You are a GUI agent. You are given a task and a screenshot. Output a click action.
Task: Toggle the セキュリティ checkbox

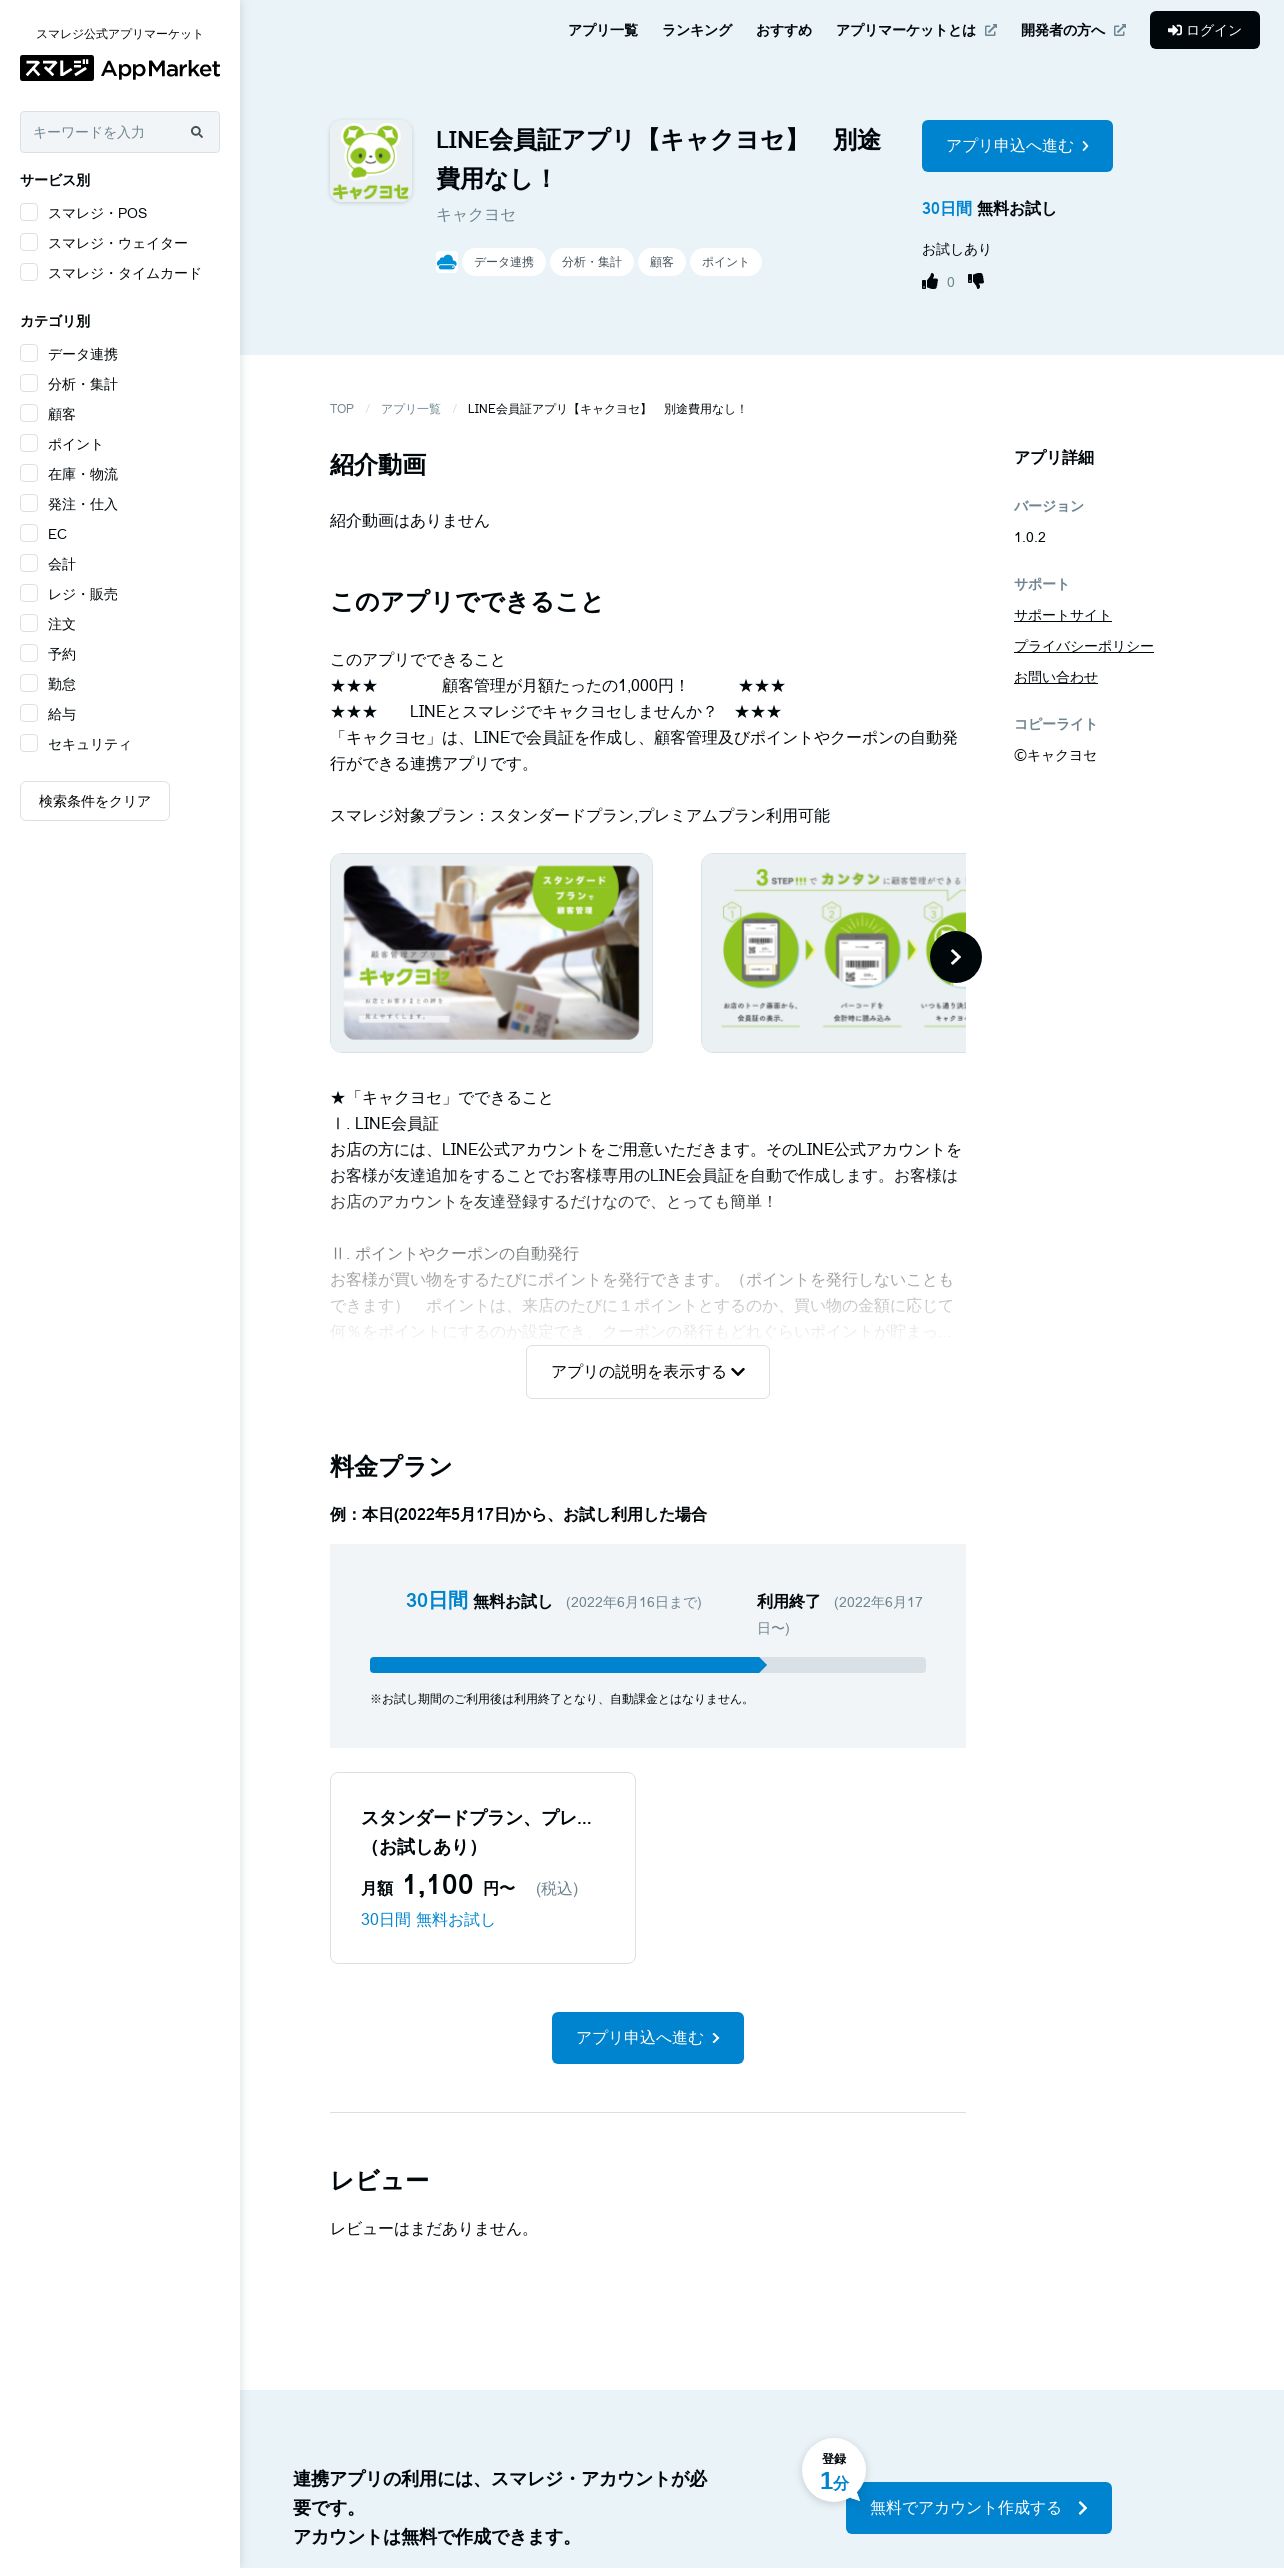(x=29, y=743)
